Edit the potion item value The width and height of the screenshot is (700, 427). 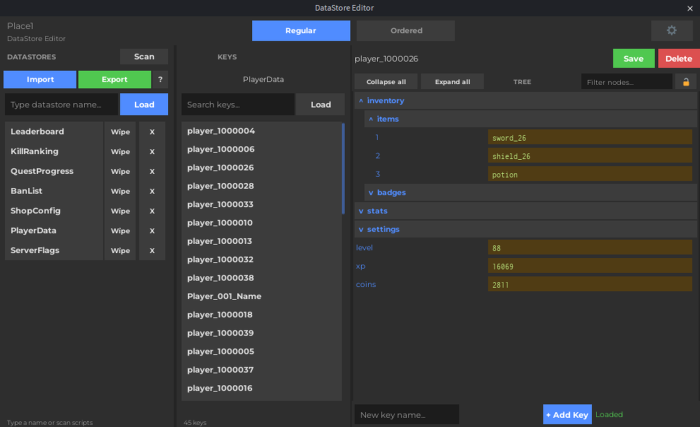point(590,174)
